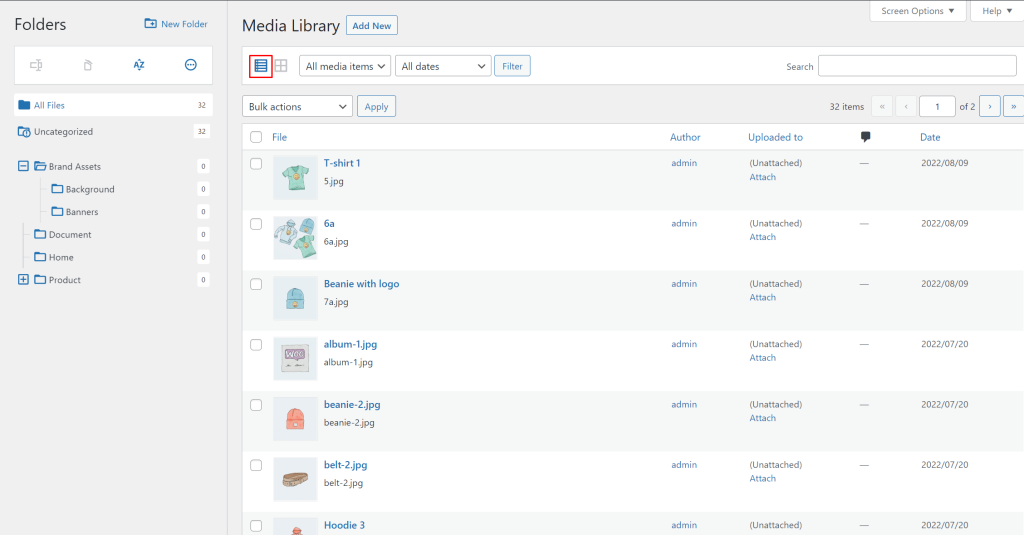Click the '5.jpg' filename text

click(334, 181)
